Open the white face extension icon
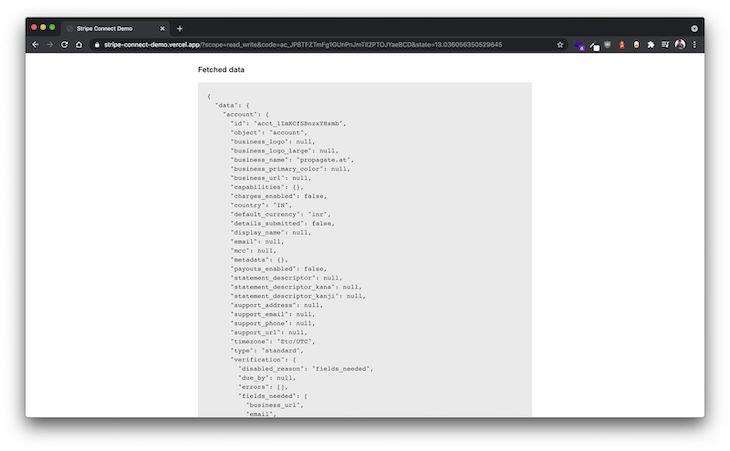 click(x=636, y=45)
